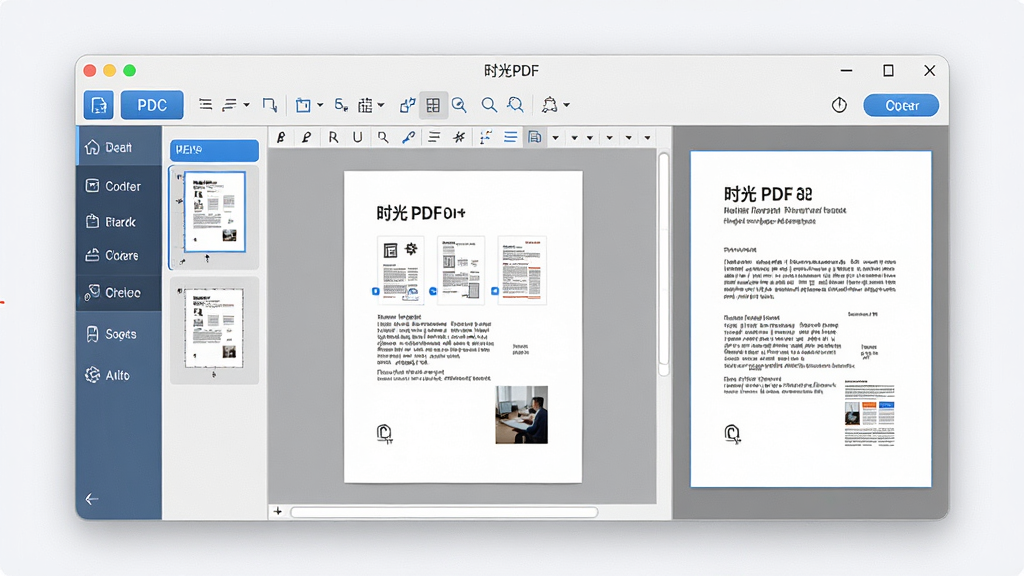The width and height of the screenshot is (1024, 576).
Task: Click the magnifier next to the highlighted grid icon
Action: click(459, 105)
